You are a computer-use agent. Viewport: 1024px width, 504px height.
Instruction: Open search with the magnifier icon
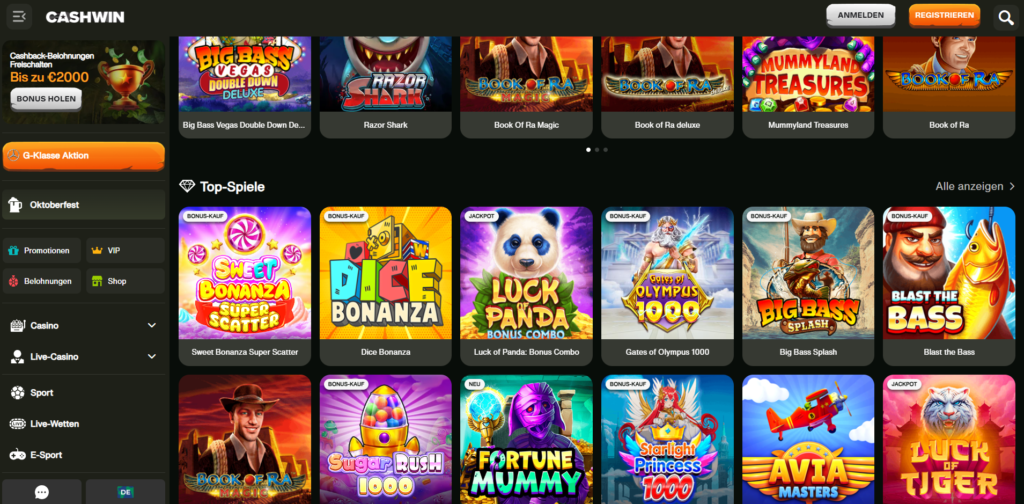point(1006,18)
